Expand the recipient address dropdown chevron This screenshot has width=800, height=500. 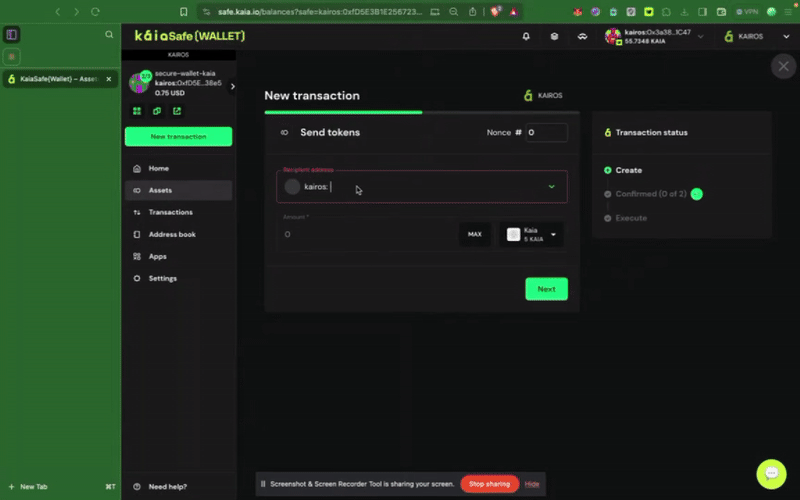(x=552, y=187)
